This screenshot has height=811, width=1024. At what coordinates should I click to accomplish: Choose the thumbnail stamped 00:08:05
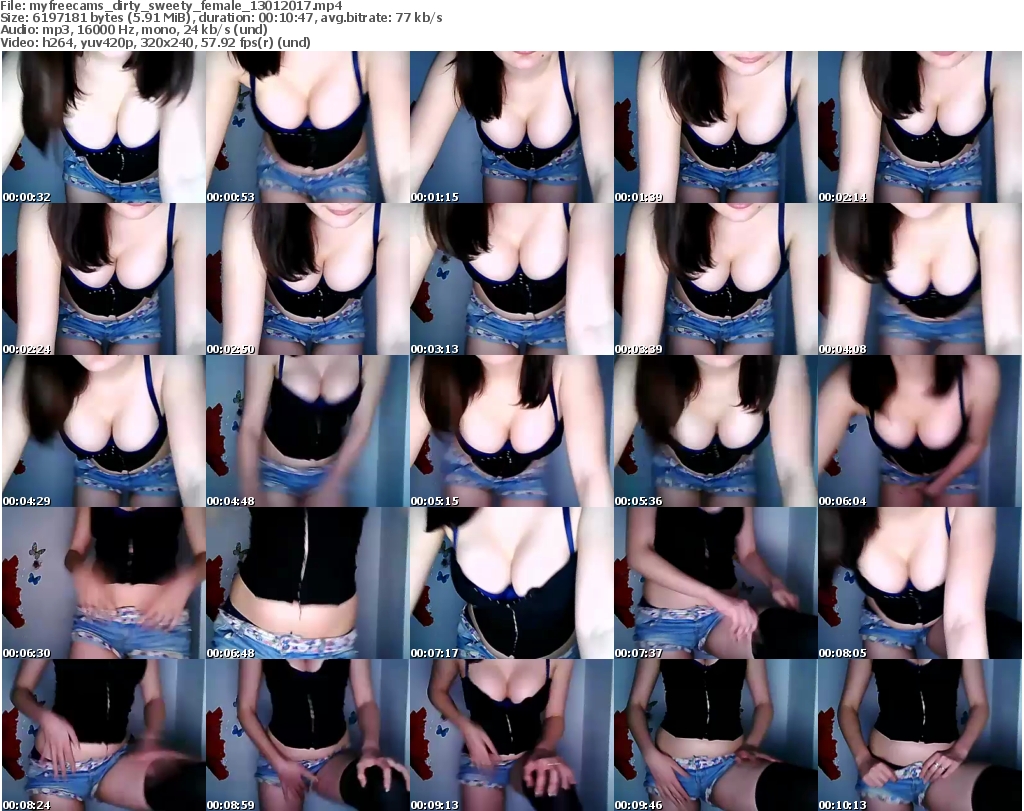tap(920, 584)
